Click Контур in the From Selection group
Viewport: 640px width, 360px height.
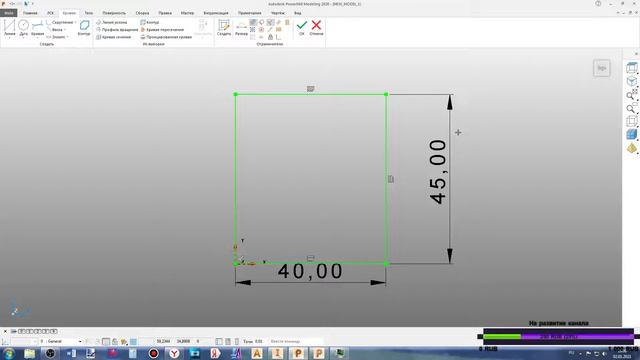tap(150, 22)
